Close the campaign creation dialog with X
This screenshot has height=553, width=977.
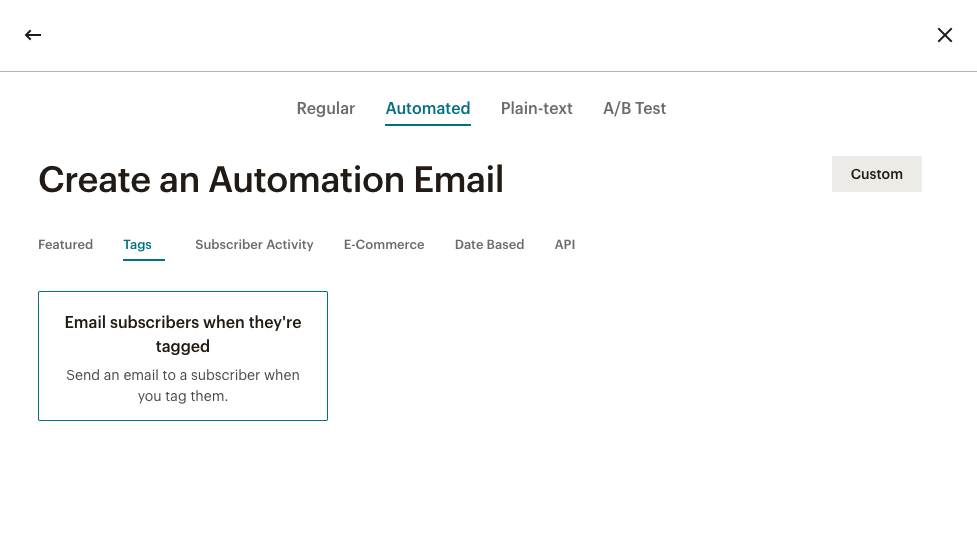click(x=945, y=35)
